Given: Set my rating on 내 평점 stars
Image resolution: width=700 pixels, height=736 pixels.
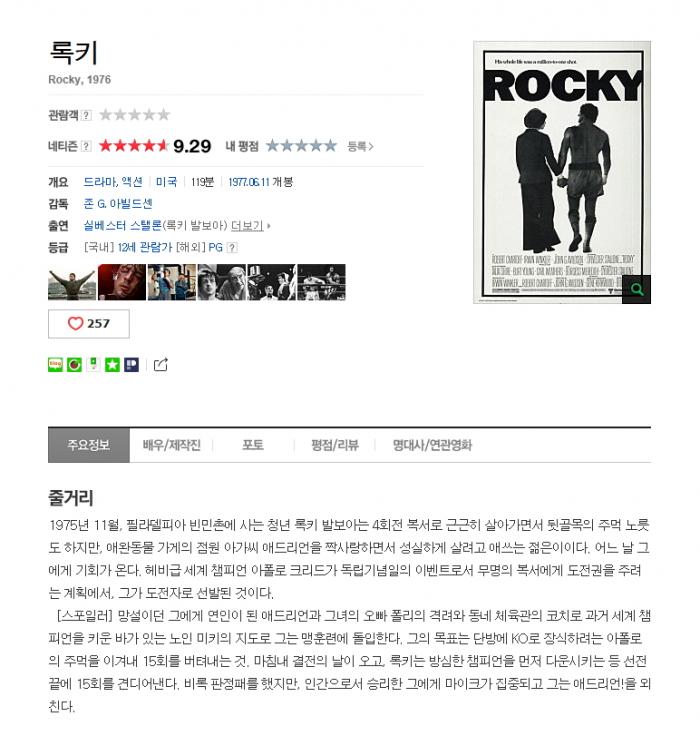Looking at the screenshot, I should pyautogui.click(x=301, y=146).
